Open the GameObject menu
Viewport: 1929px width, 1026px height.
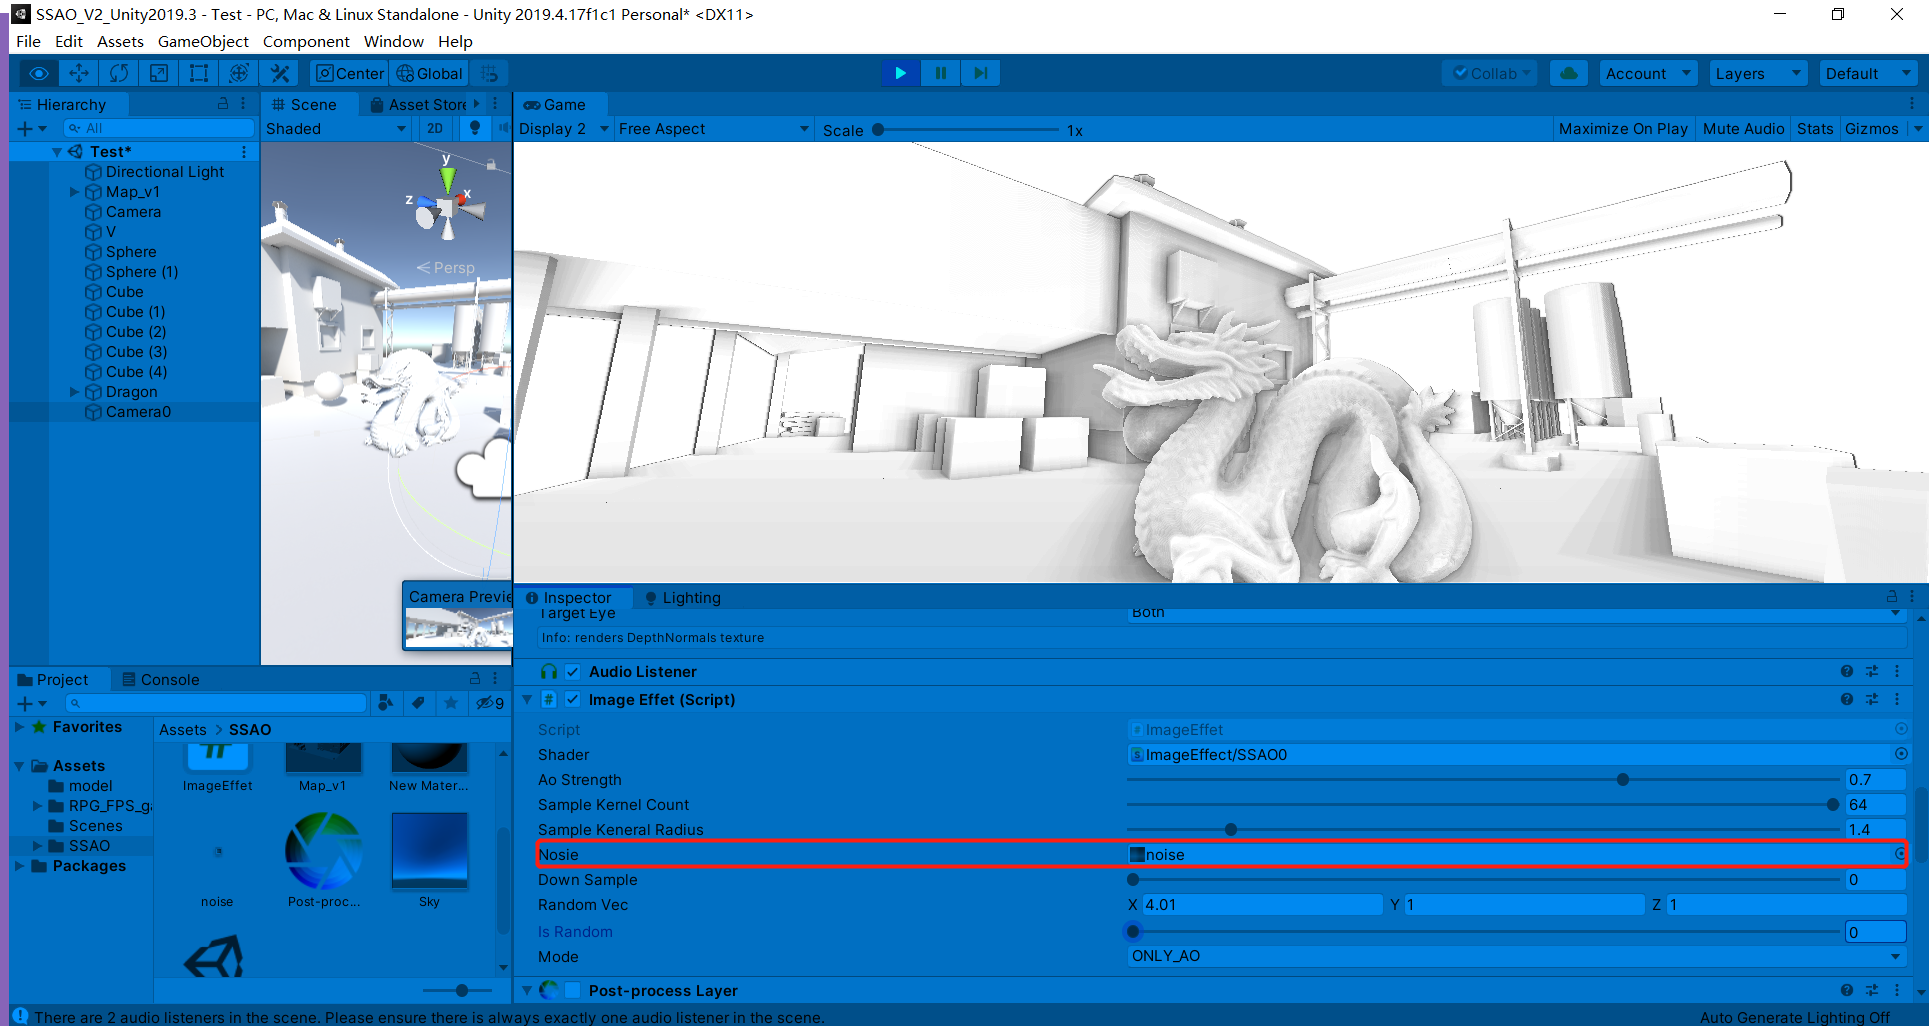(x=203, y=41)
